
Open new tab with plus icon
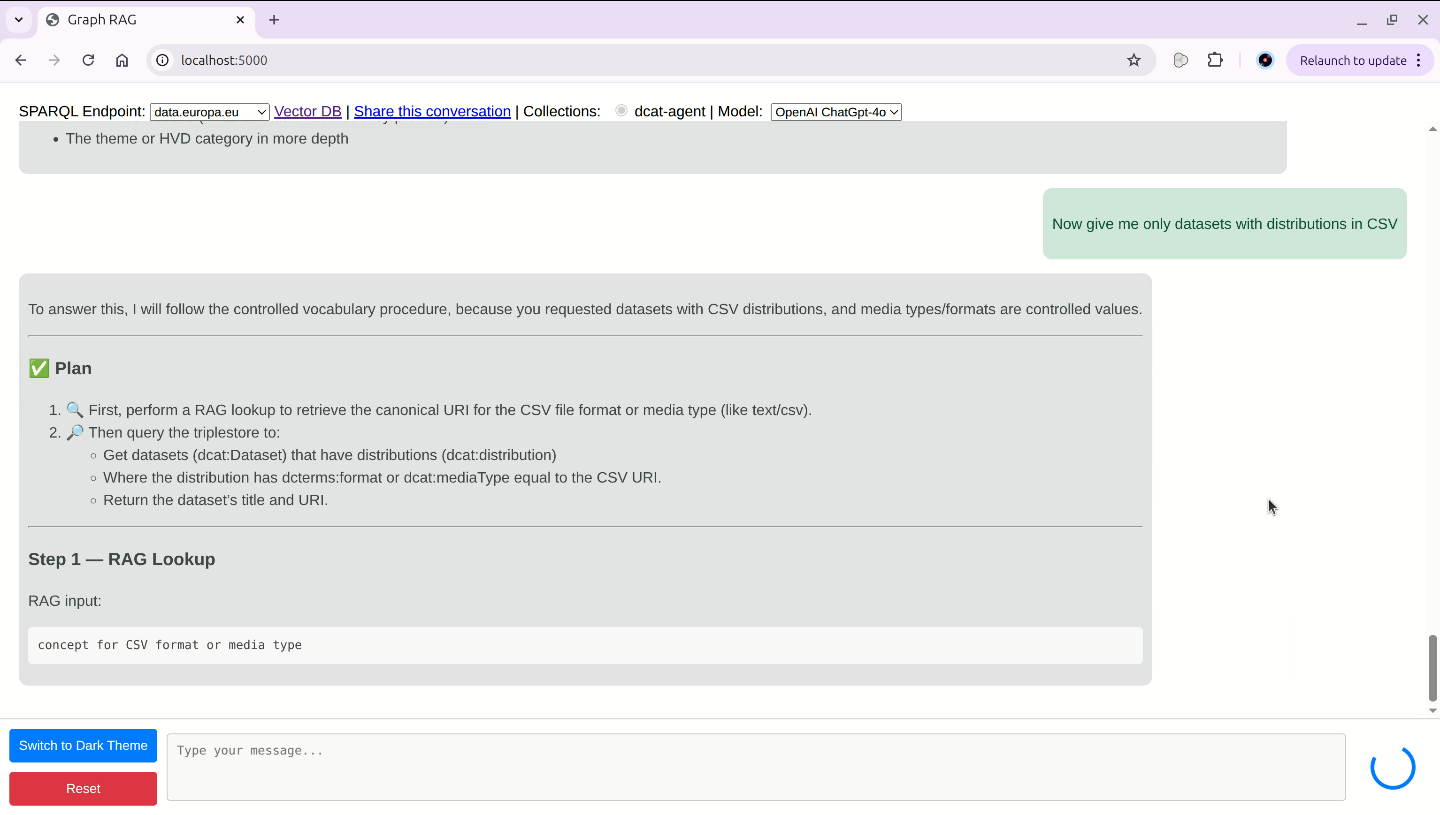coord(274,20)
